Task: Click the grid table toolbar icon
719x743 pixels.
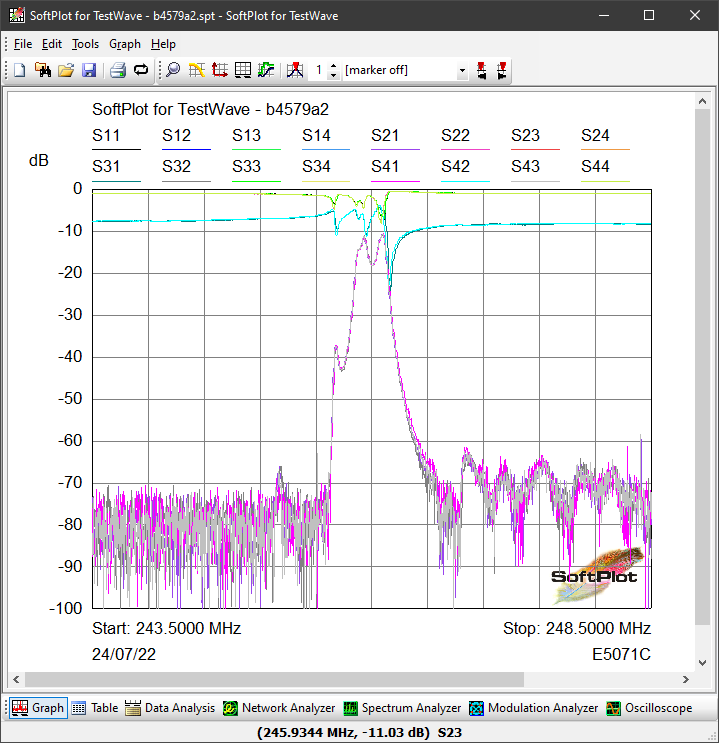Action: pos(243,70)
